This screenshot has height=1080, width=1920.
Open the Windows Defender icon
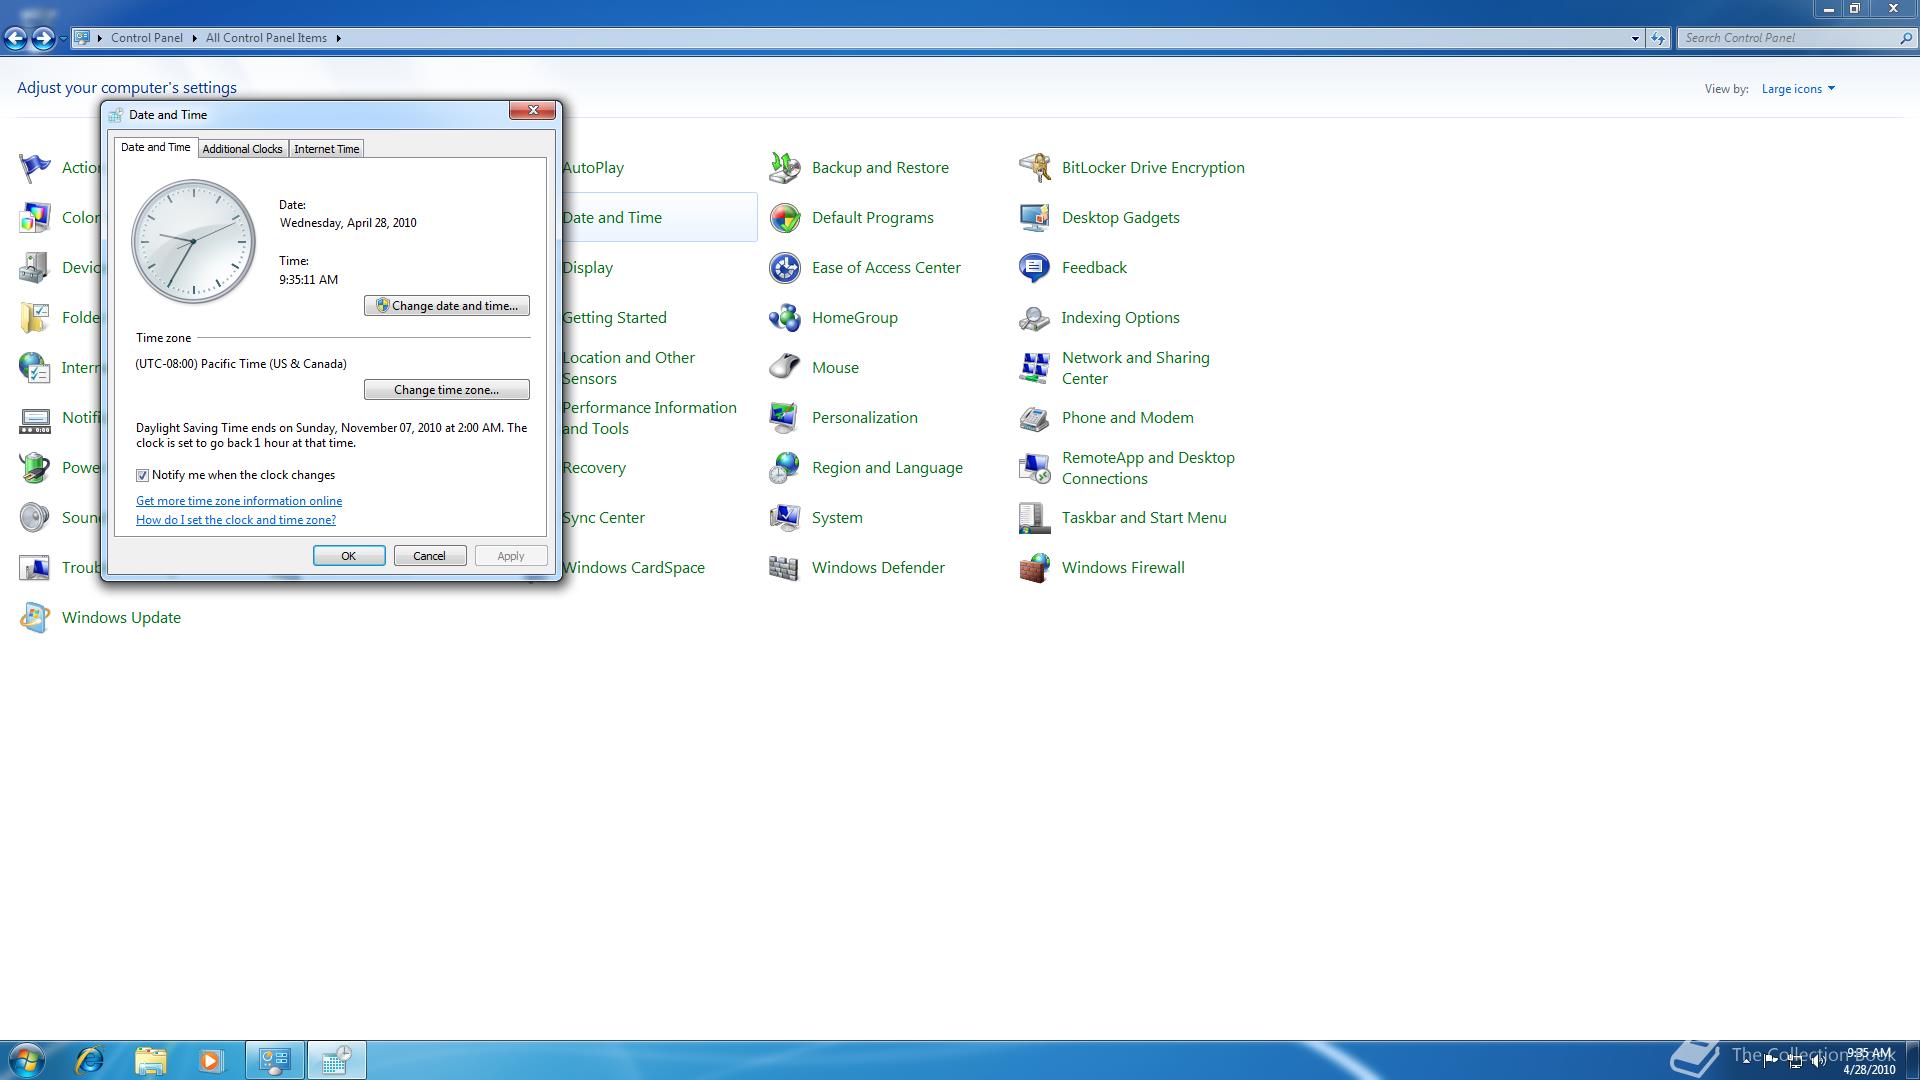click(x=785, y=568)
